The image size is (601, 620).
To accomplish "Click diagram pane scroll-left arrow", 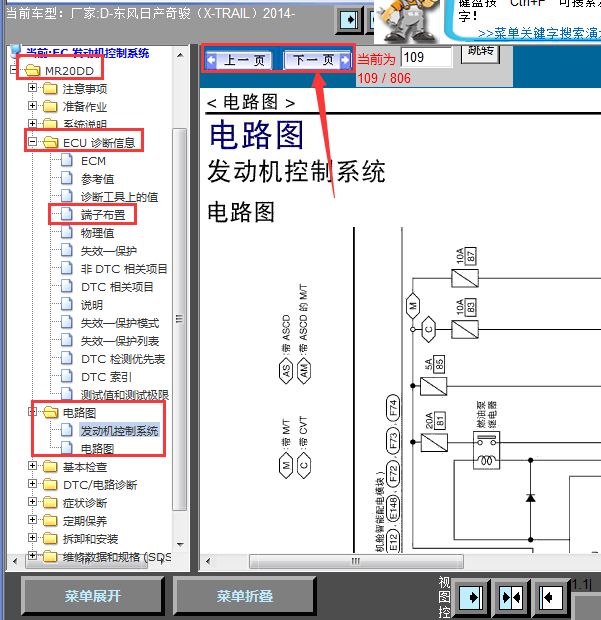I will click(x=208, y=561).
